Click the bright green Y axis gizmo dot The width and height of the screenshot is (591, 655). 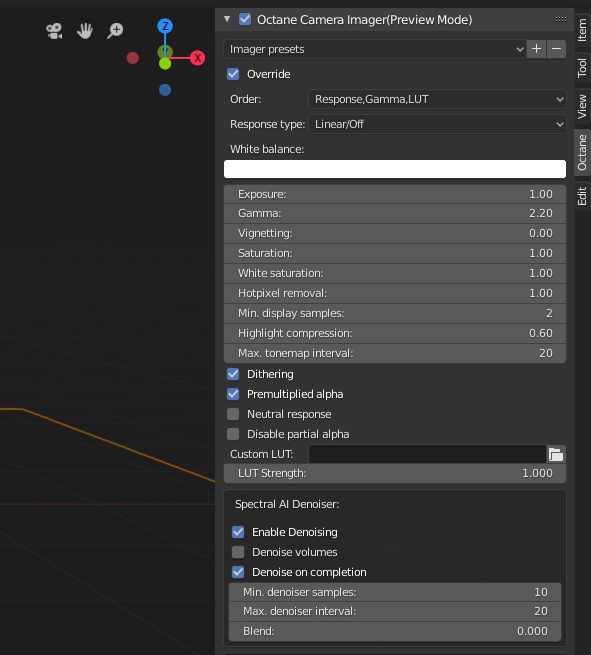[165, 64]
